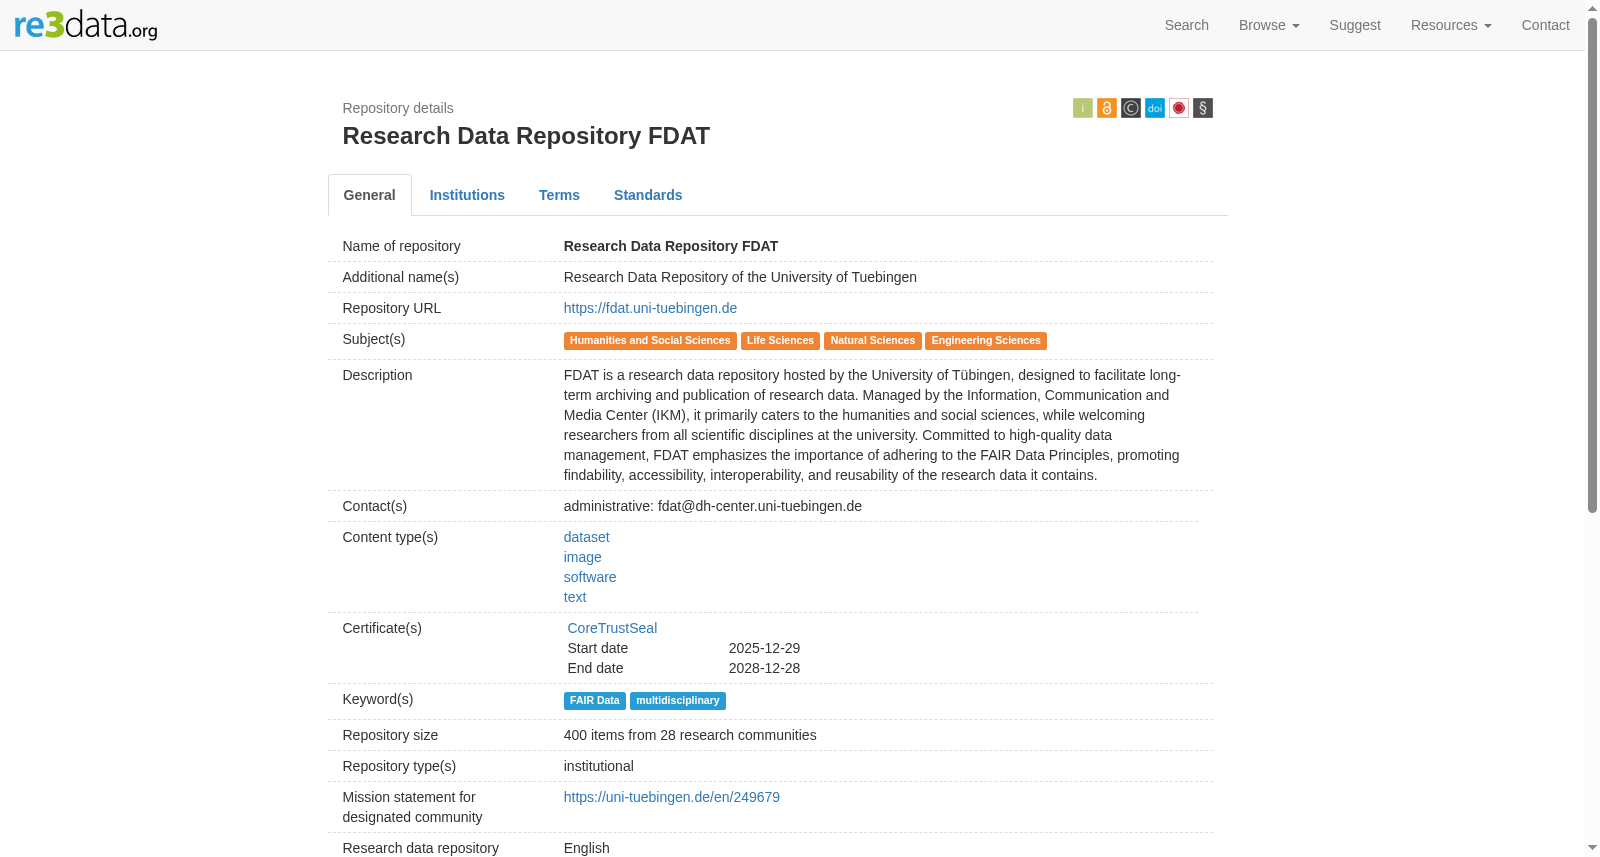Image resolution: width=1600 pixels, height=857 pixels.
Task: Click the green additional information badge icon
Action: pos(1082,108)
